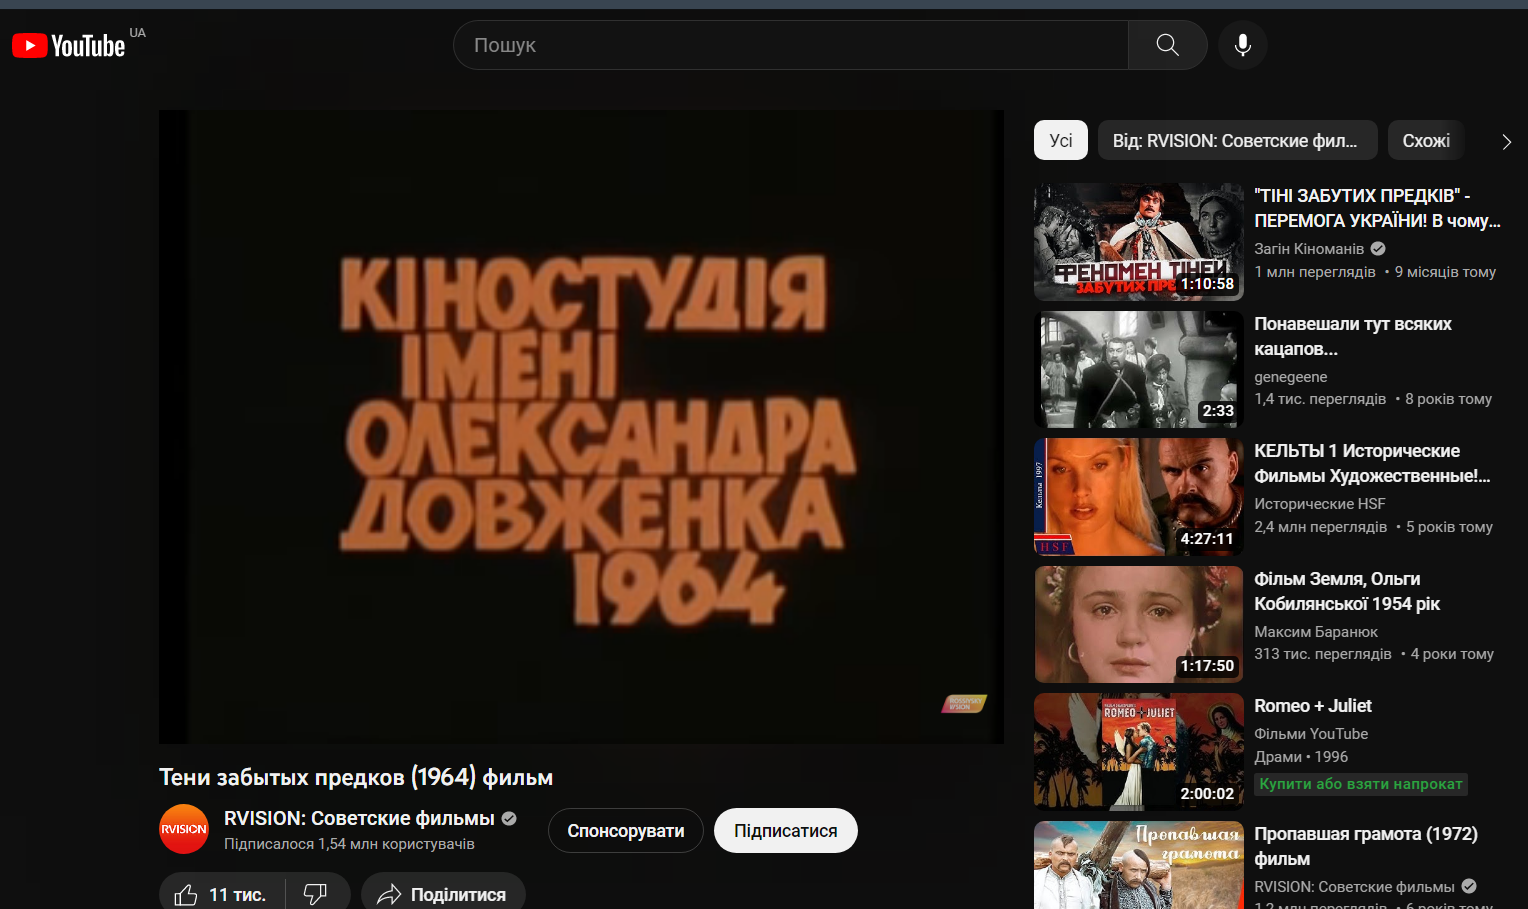The width and height of the screenshot is (1528, 909).
Task: Select Від: RVISION: Советские фил... chip
Action: (1237, 141)
